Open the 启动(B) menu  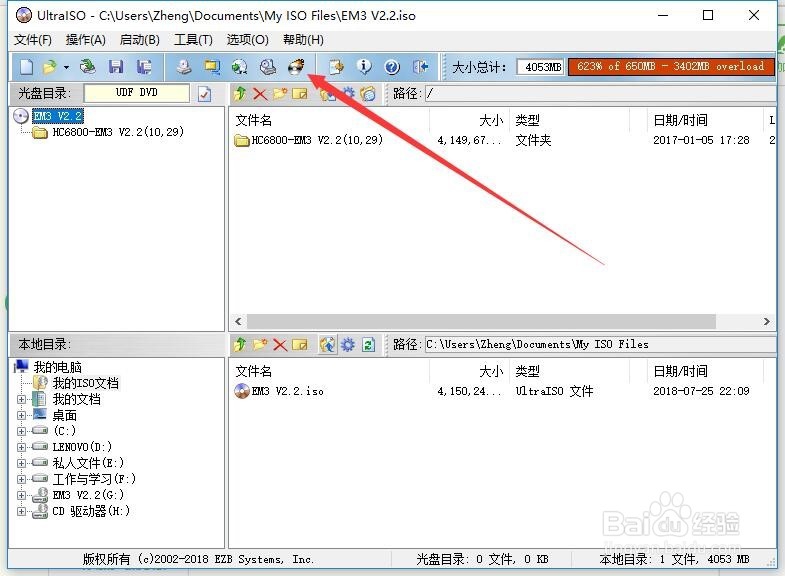point(140,40)
